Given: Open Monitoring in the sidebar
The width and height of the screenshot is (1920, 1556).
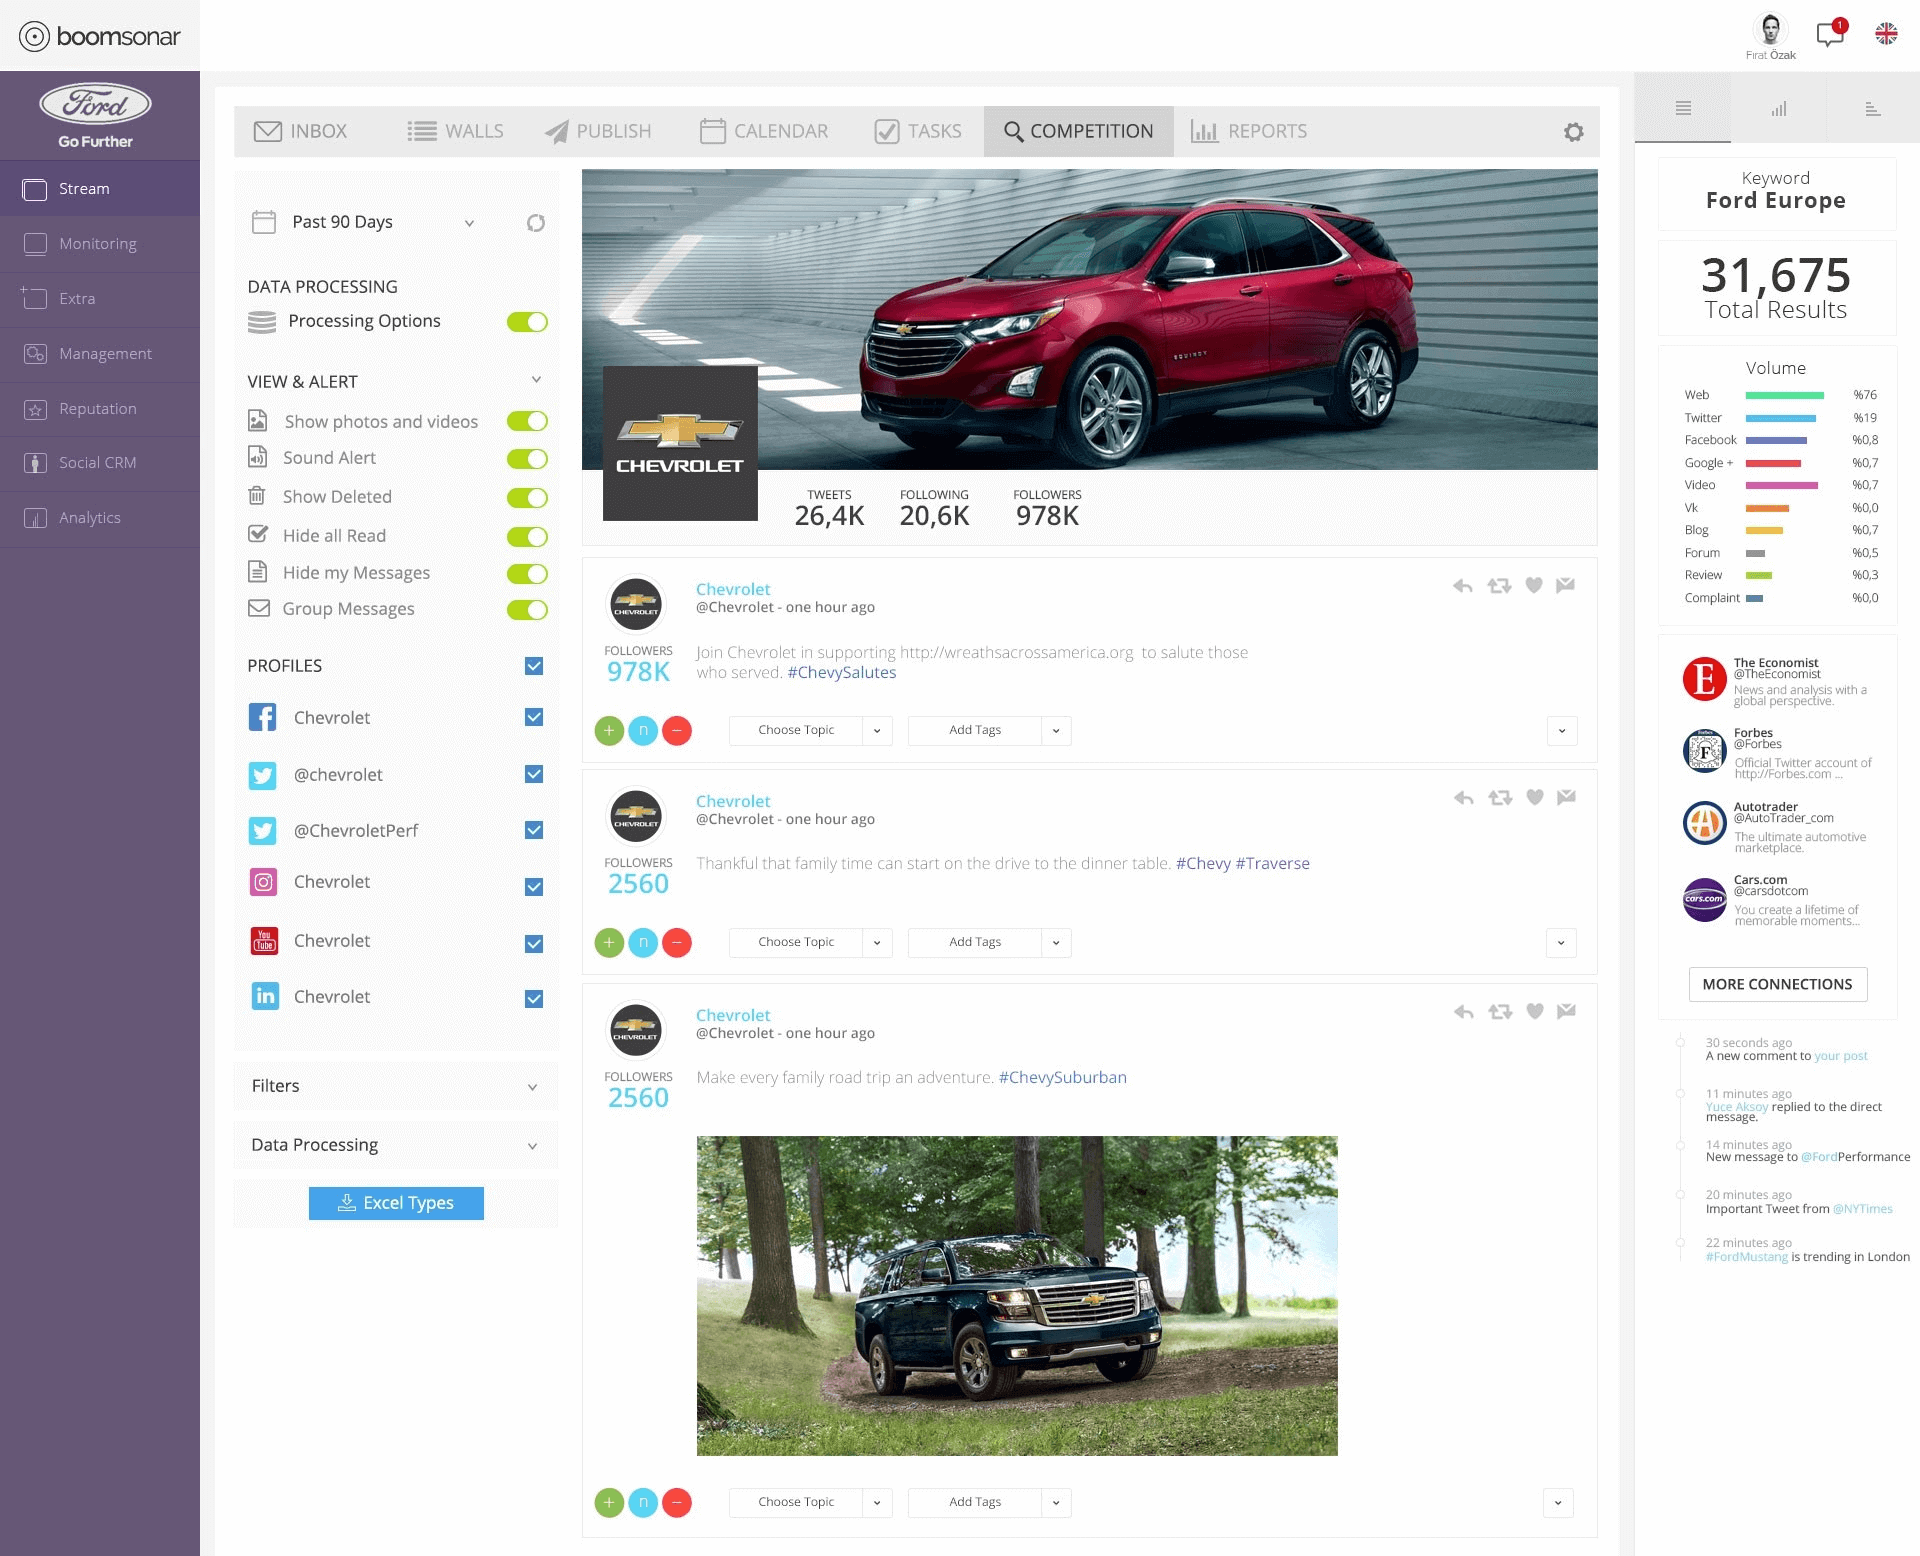Looking at the screenshot, I should click(100, 245).
